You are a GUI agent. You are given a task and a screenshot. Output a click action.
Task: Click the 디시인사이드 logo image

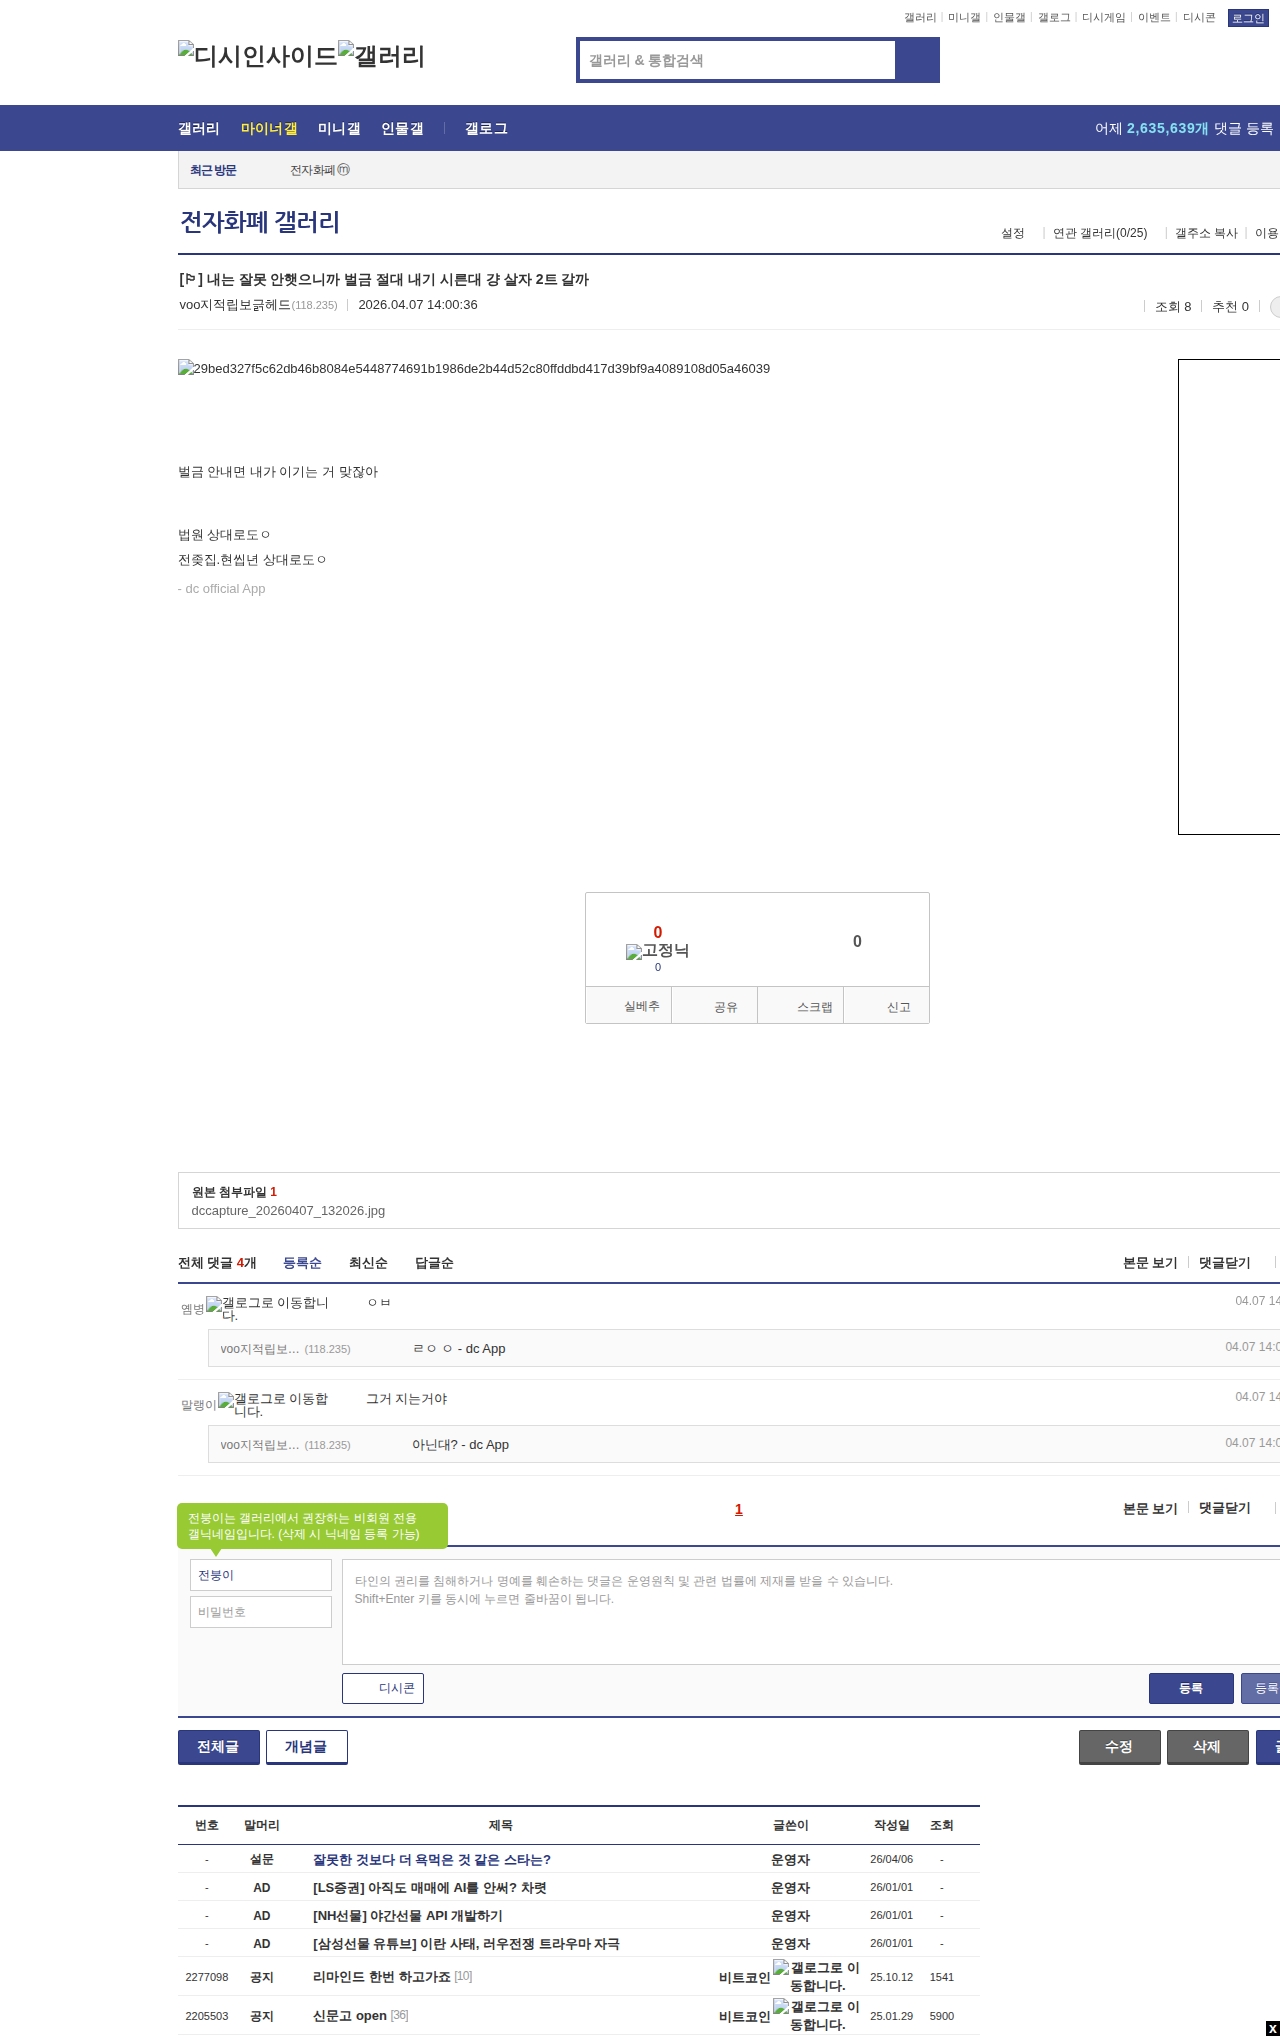click(x=257, y=56)
